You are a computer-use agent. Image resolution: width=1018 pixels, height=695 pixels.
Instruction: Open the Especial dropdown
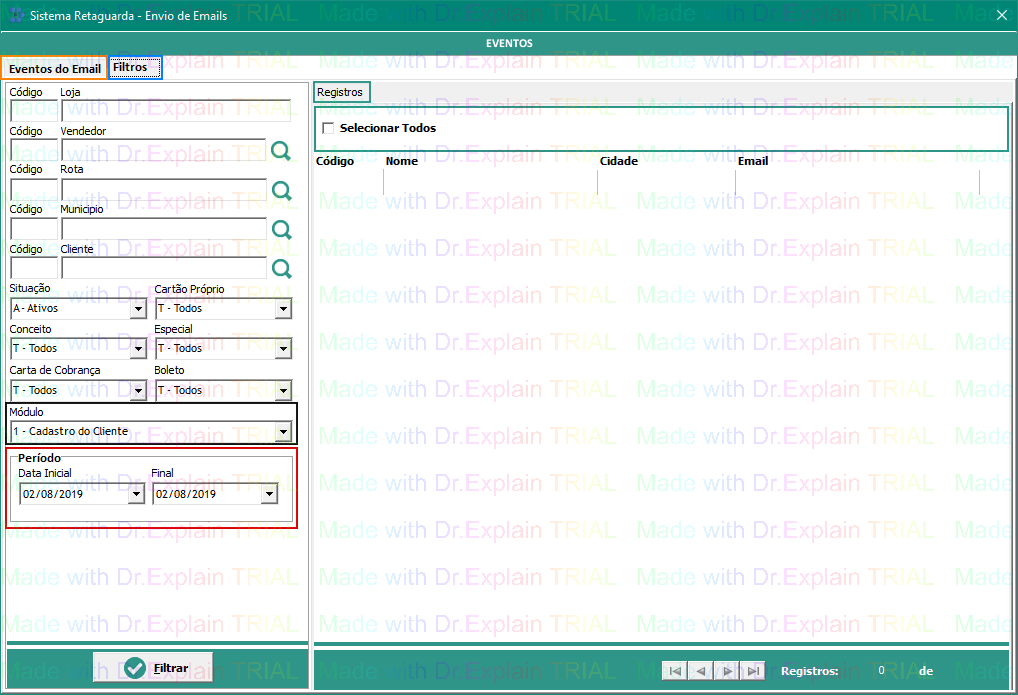tap(283, 349)
